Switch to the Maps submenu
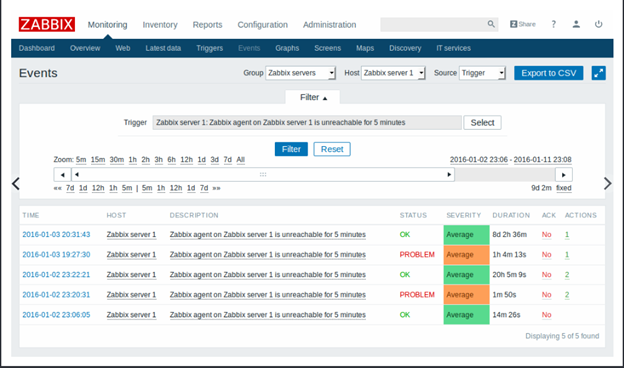624x368 pixels. [365, 48]
